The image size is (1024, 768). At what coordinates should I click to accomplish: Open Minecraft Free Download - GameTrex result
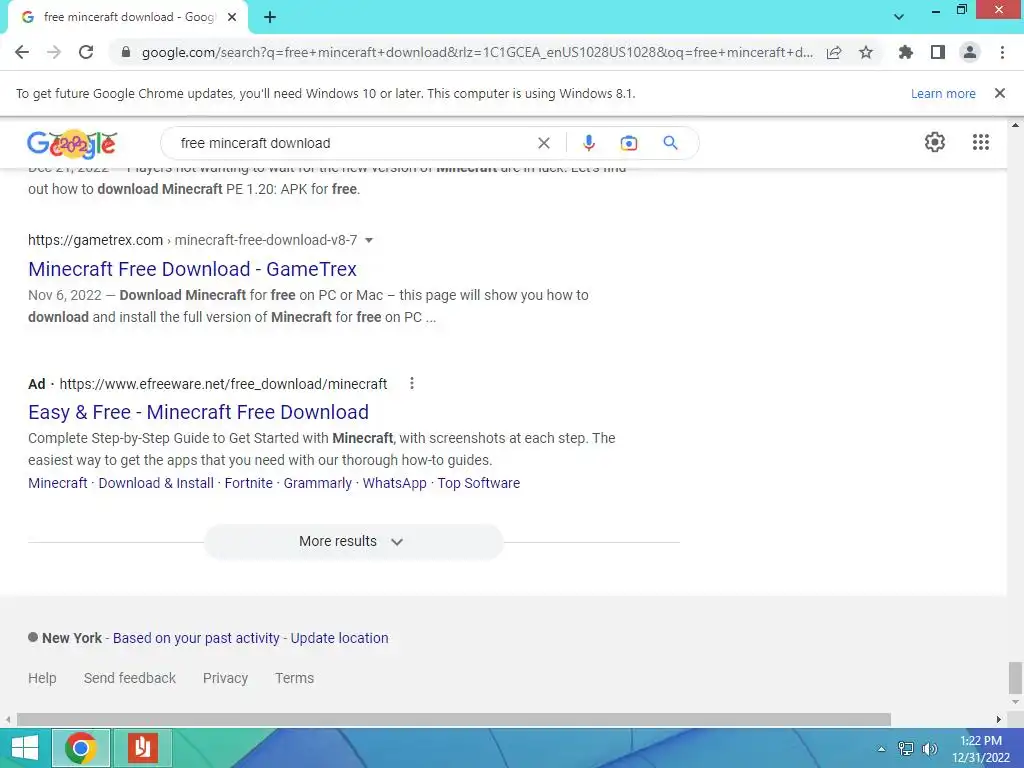point(192,269)
